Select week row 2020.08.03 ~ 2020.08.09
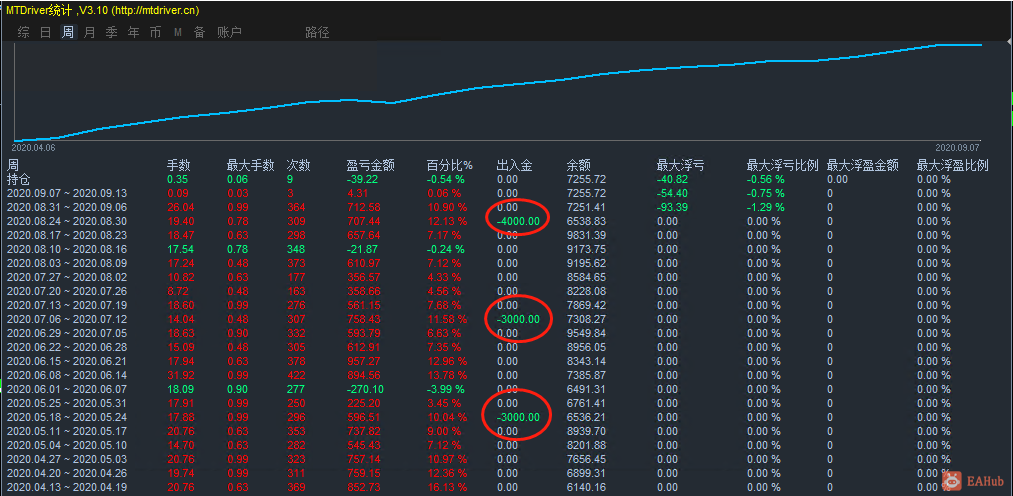Screen dimensions: 1013x496 [66, 263]
